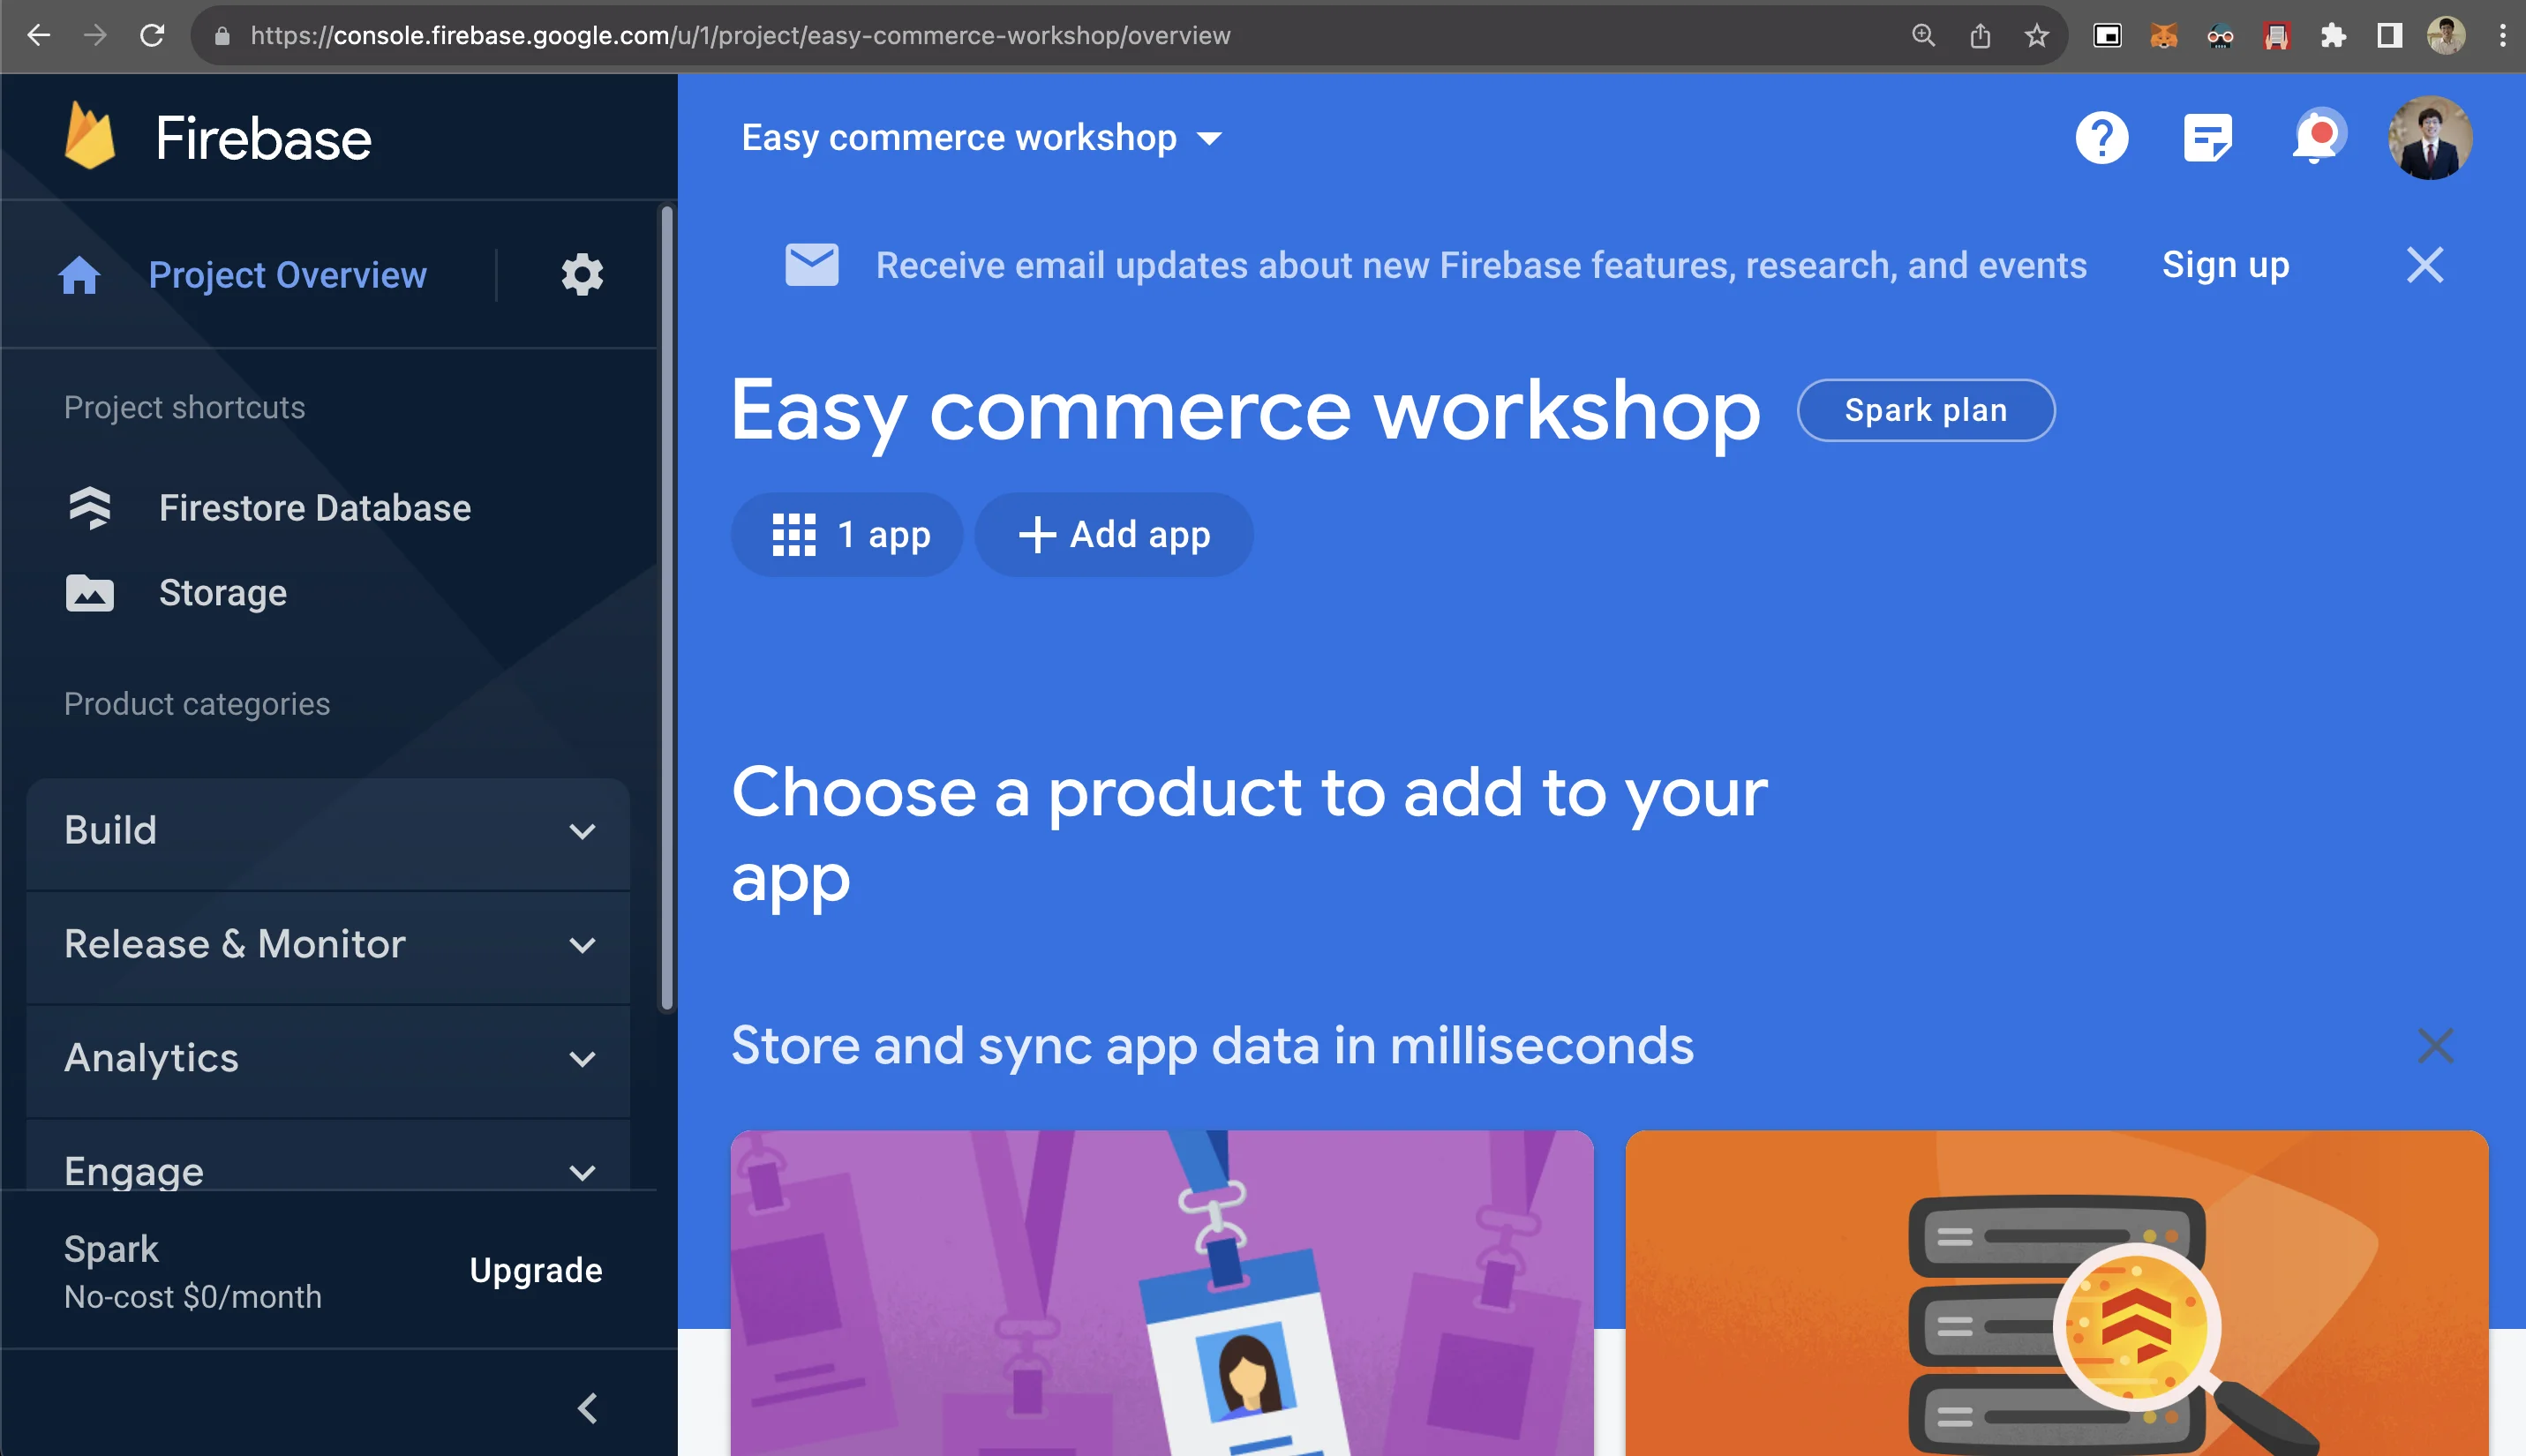Open the Firebase docs notes icon
Viewport: 2526px width, 1456px height.
point(2207,137)
